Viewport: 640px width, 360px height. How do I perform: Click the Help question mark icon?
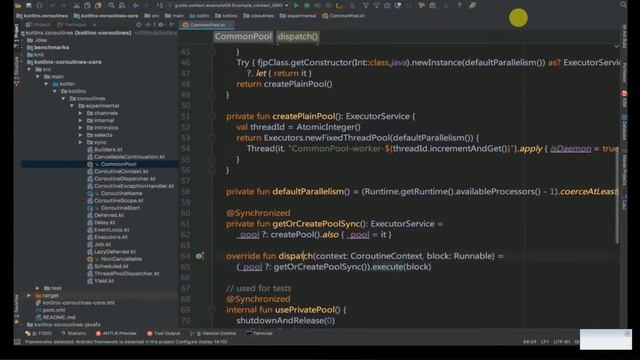460,5
